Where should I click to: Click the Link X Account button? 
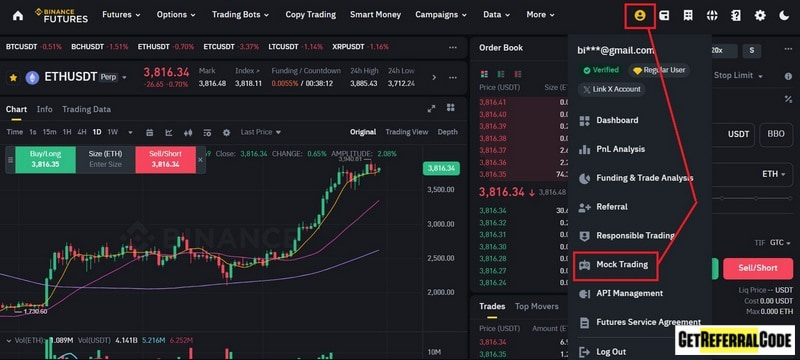pos(611,89)
